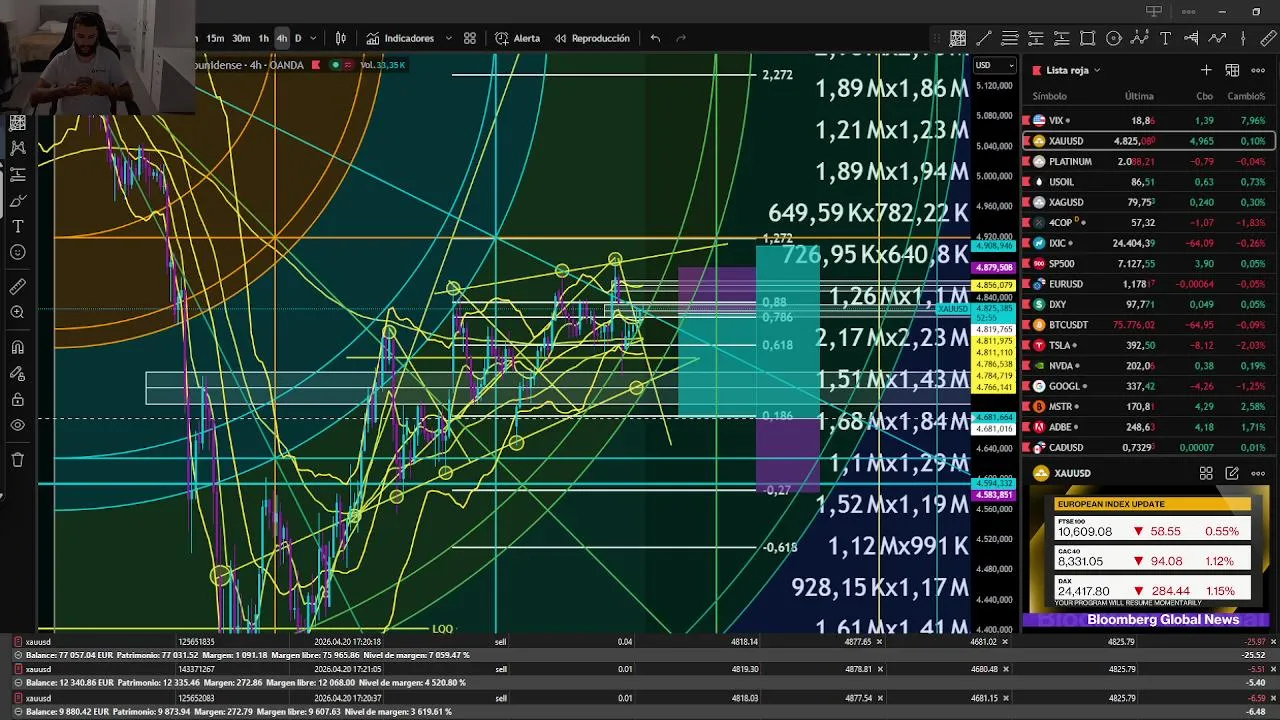
Task: Click the undo arrow
Action: click(x=655, y=38)
